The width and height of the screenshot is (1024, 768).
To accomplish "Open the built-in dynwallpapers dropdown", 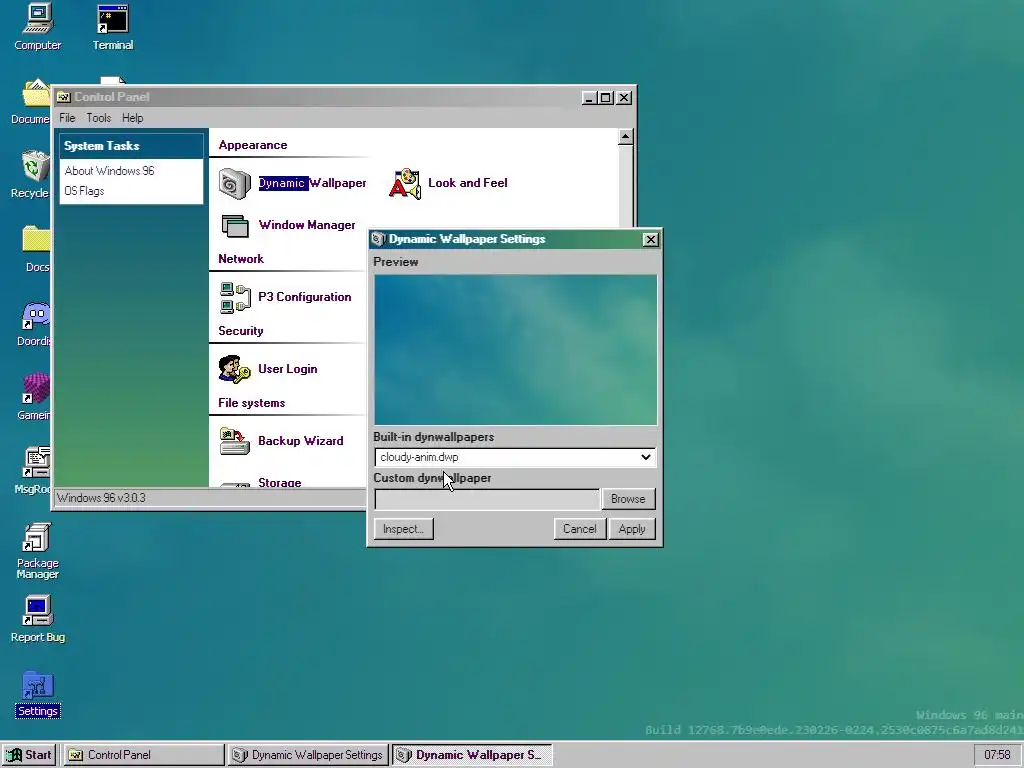I will click(x=515, y=457).
